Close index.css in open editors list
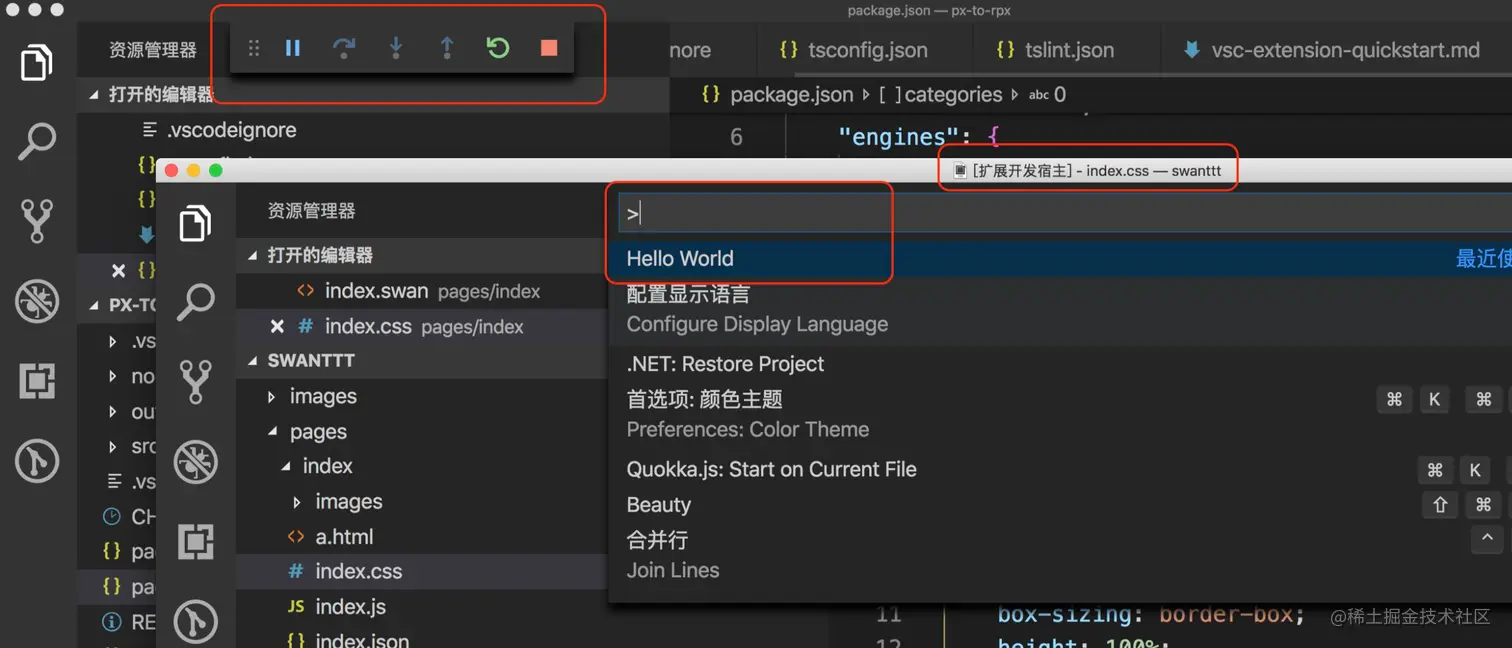1512x648 pixels. click(x=277, y=327)
